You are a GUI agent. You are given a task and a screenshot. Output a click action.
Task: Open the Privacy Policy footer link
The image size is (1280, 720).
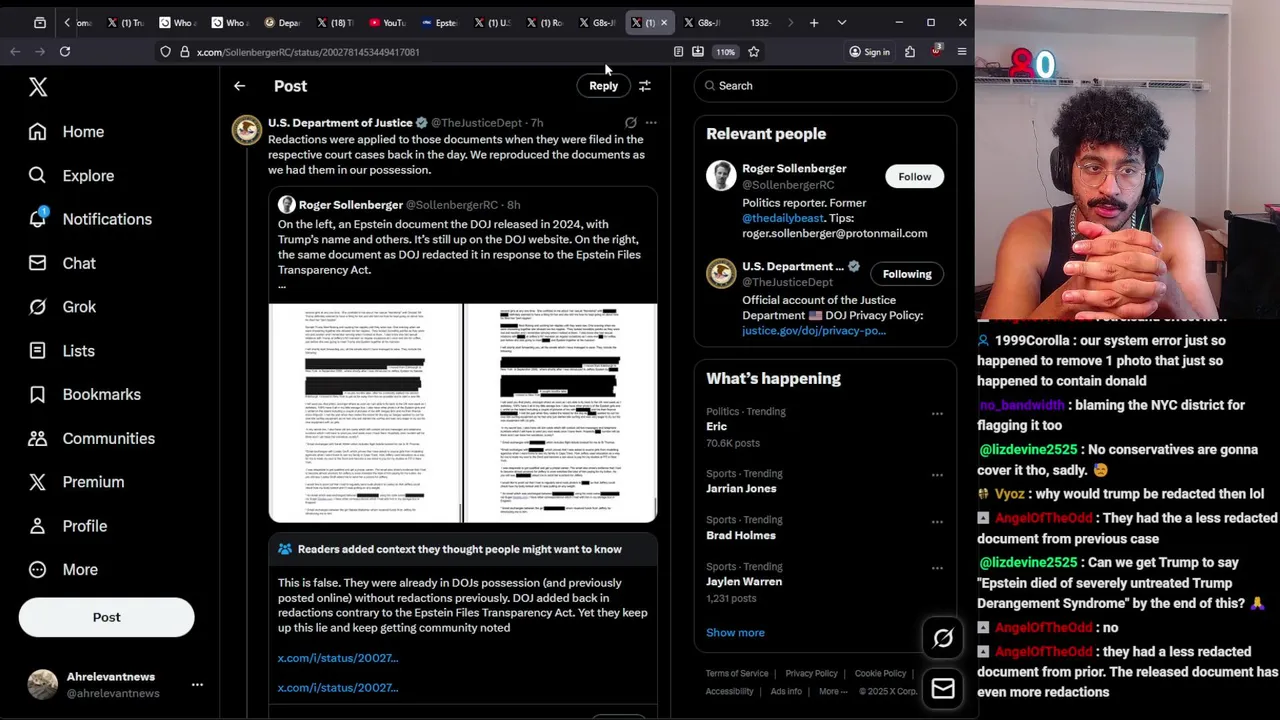pos(811,674)
